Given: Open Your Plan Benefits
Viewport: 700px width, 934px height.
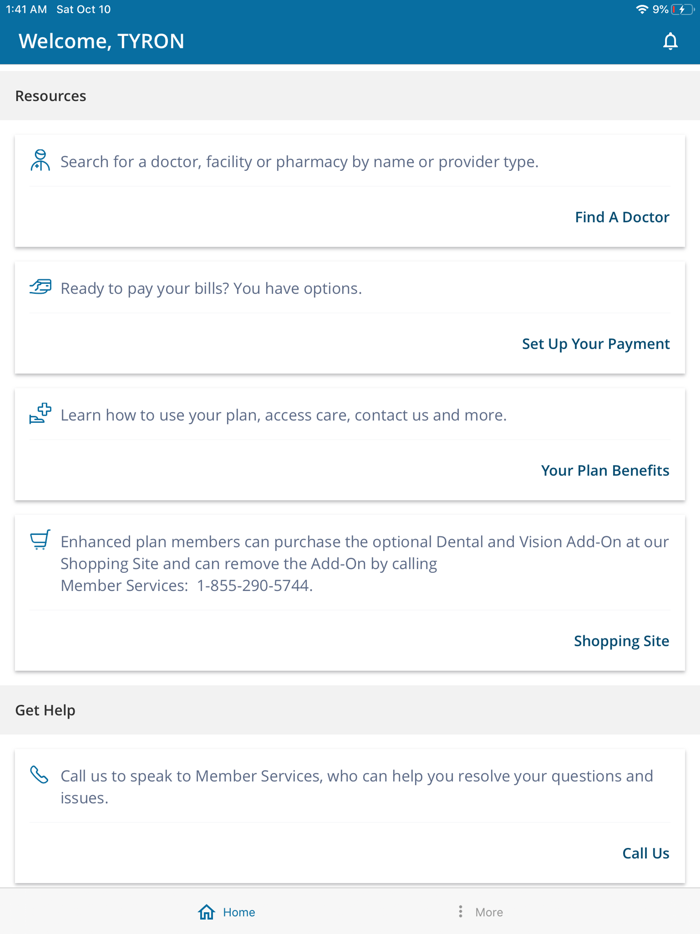Looking at the screenshot, I should click(x=605, y=470).
